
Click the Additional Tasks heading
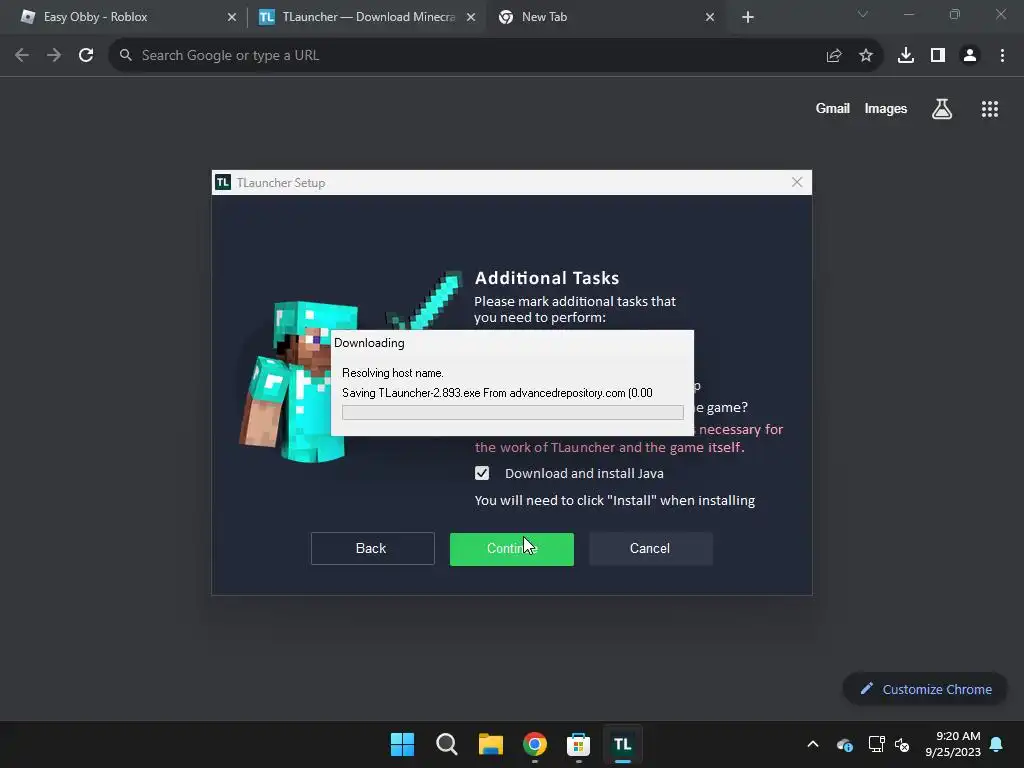547,278
